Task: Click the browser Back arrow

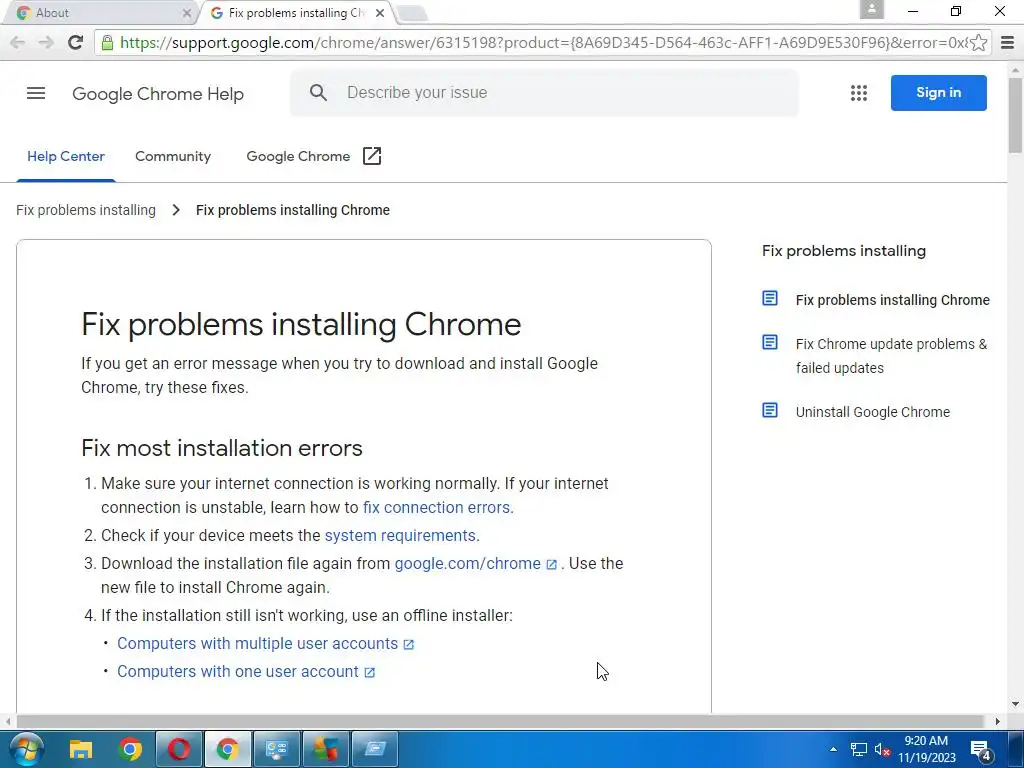Action: tap(18, 42)
